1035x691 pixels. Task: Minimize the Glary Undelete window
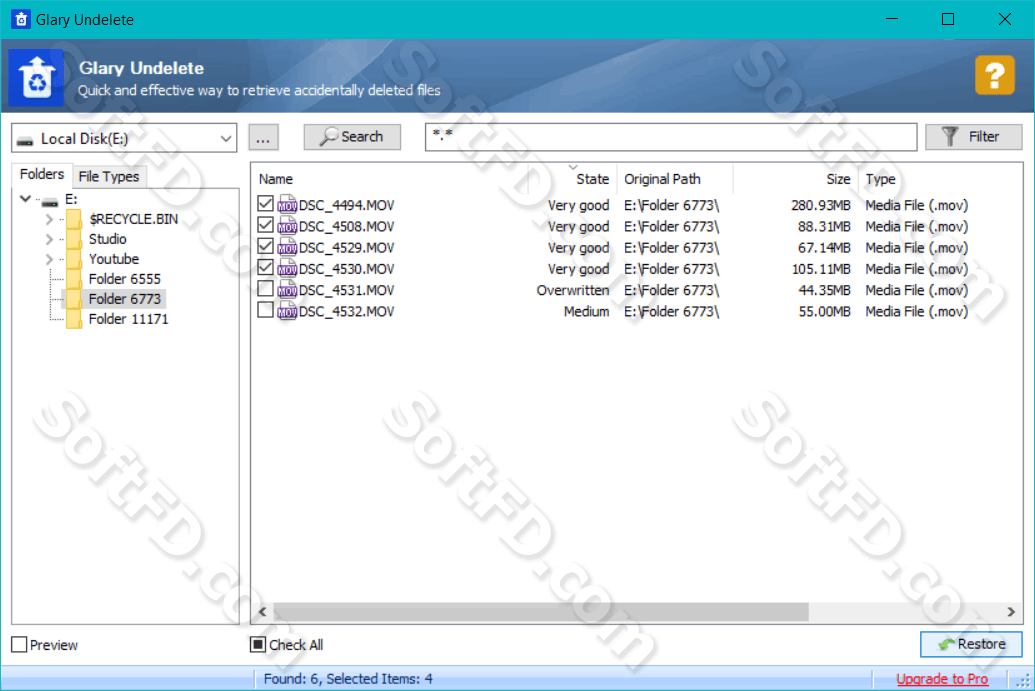click(892, 19)
